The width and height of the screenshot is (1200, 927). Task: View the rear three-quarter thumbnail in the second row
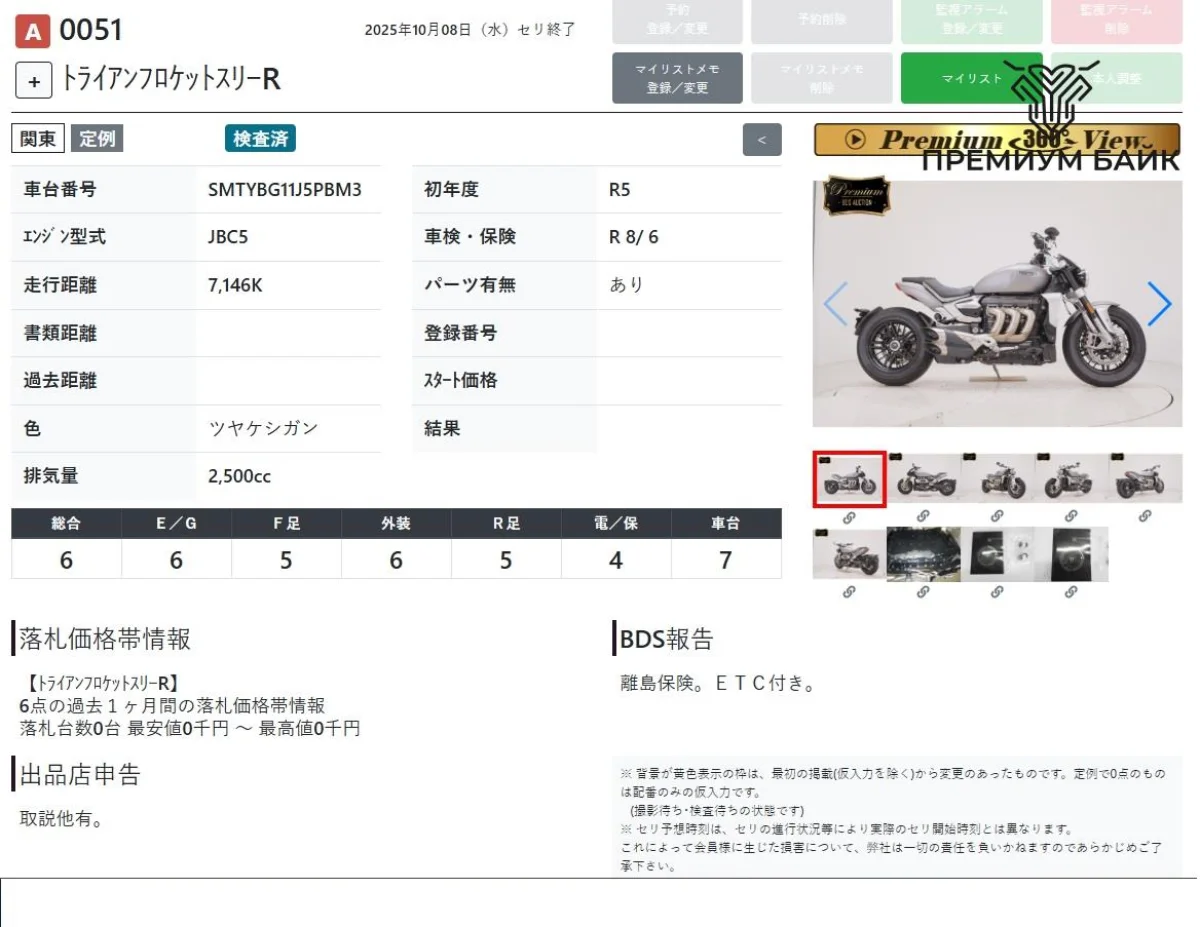[849, 554]
